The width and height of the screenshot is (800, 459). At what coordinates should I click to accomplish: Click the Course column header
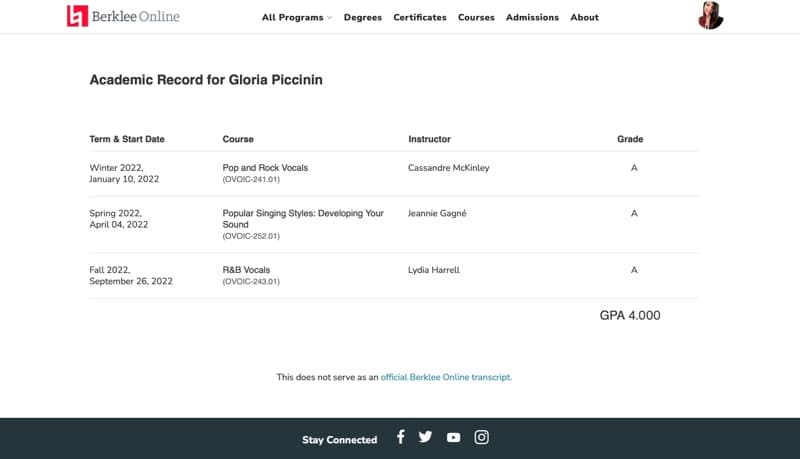238,139
